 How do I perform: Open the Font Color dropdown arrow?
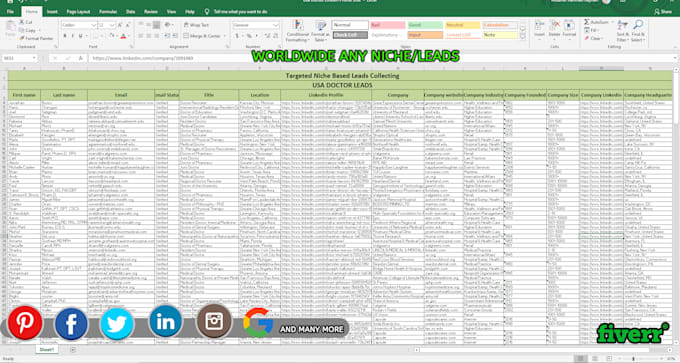click(x=129, y=36)
